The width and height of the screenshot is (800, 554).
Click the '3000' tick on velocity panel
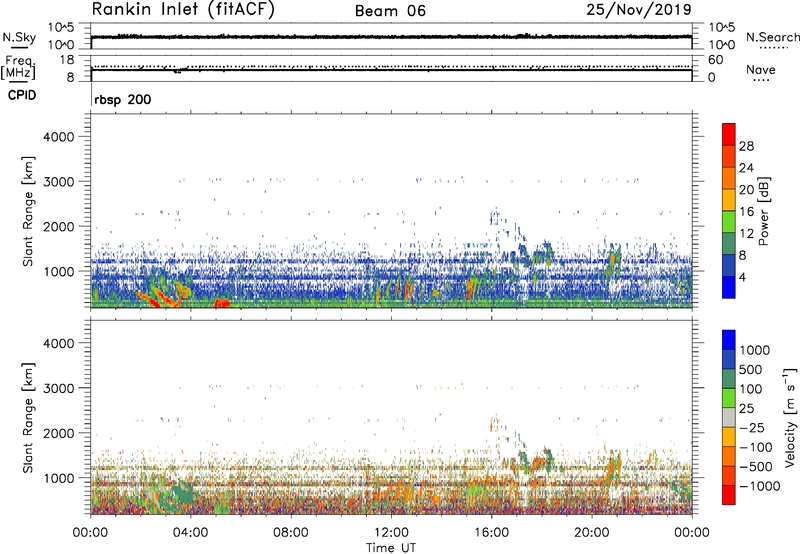59,388
